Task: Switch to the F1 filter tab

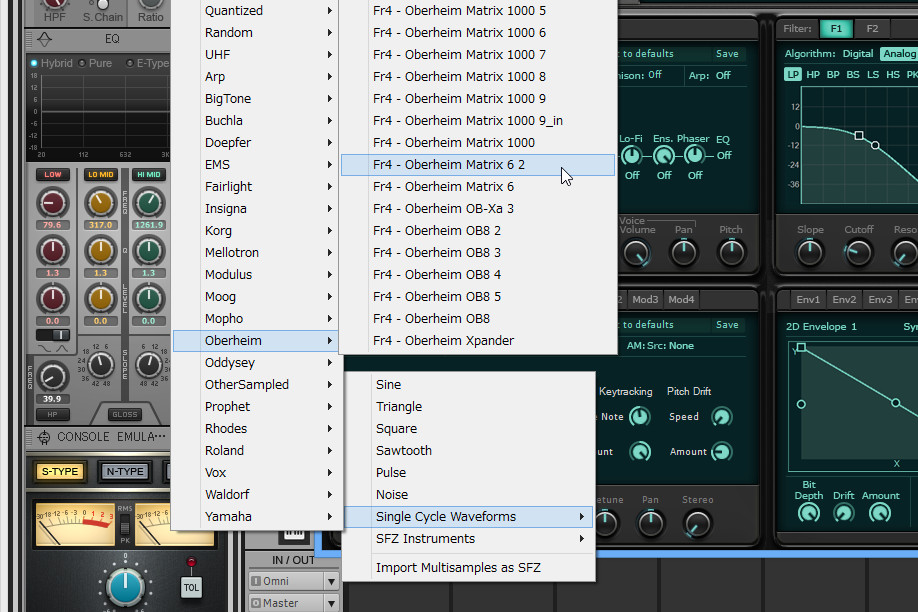Action: pyautogui.click(x=836, y=29)
